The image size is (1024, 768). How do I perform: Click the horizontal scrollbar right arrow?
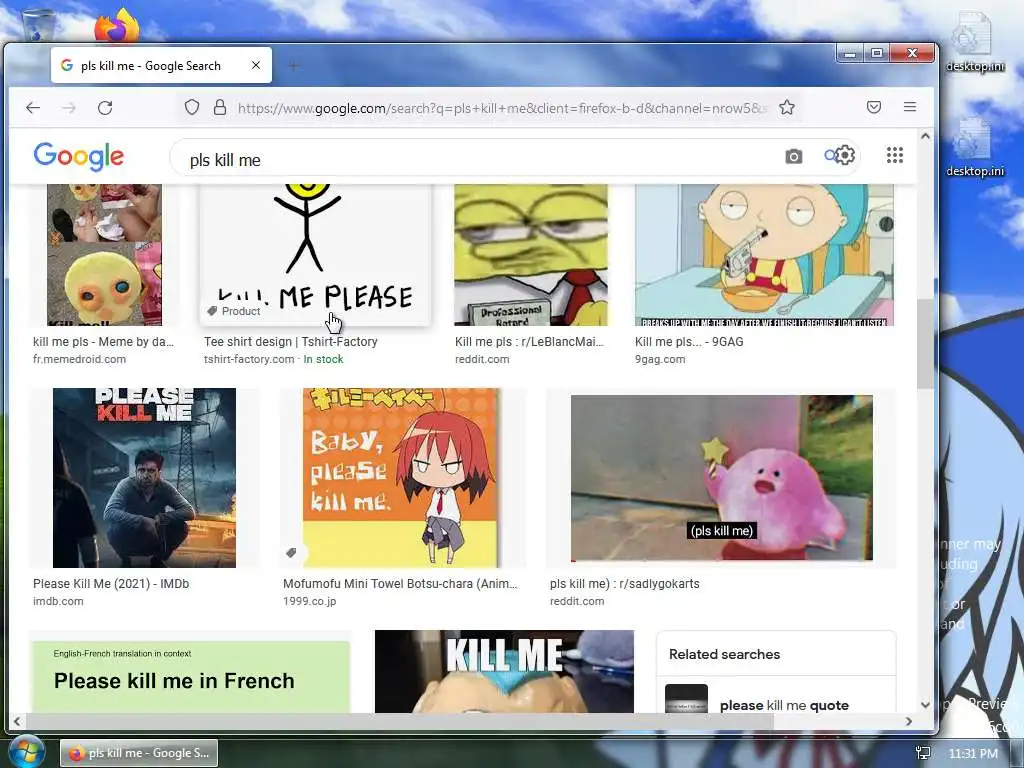(x=908, y=722)
